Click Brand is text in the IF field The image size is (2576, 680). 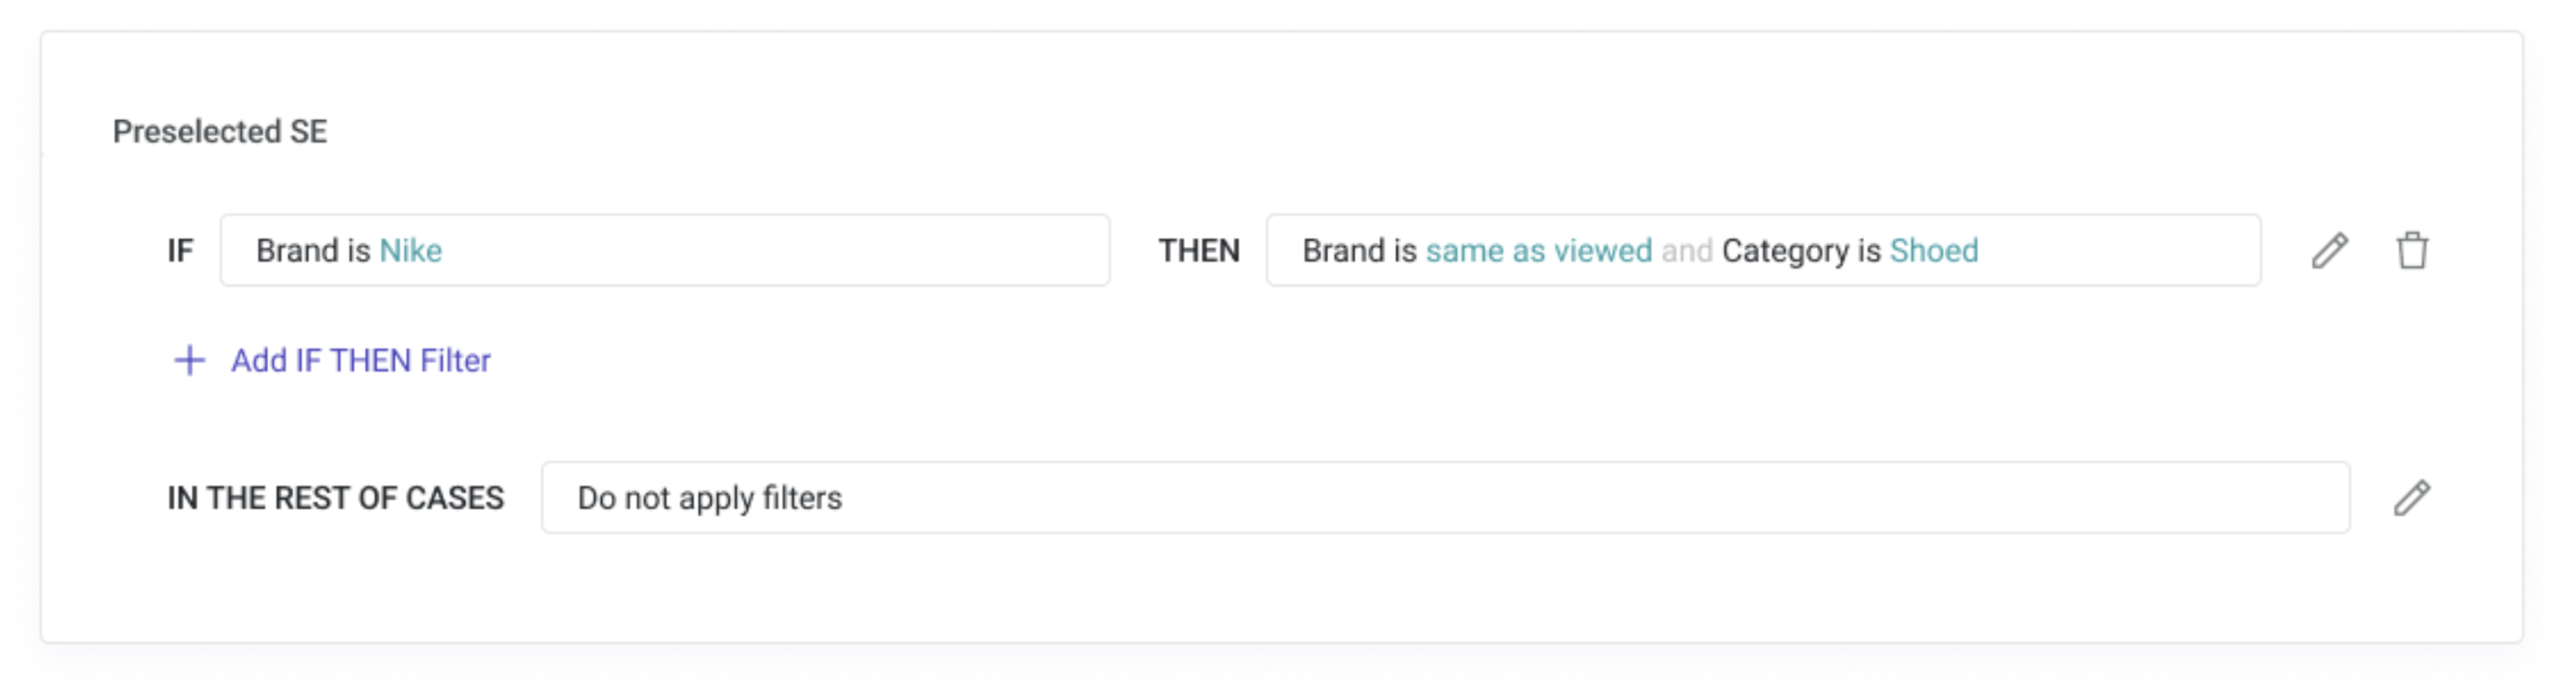(x=313, y=250)
